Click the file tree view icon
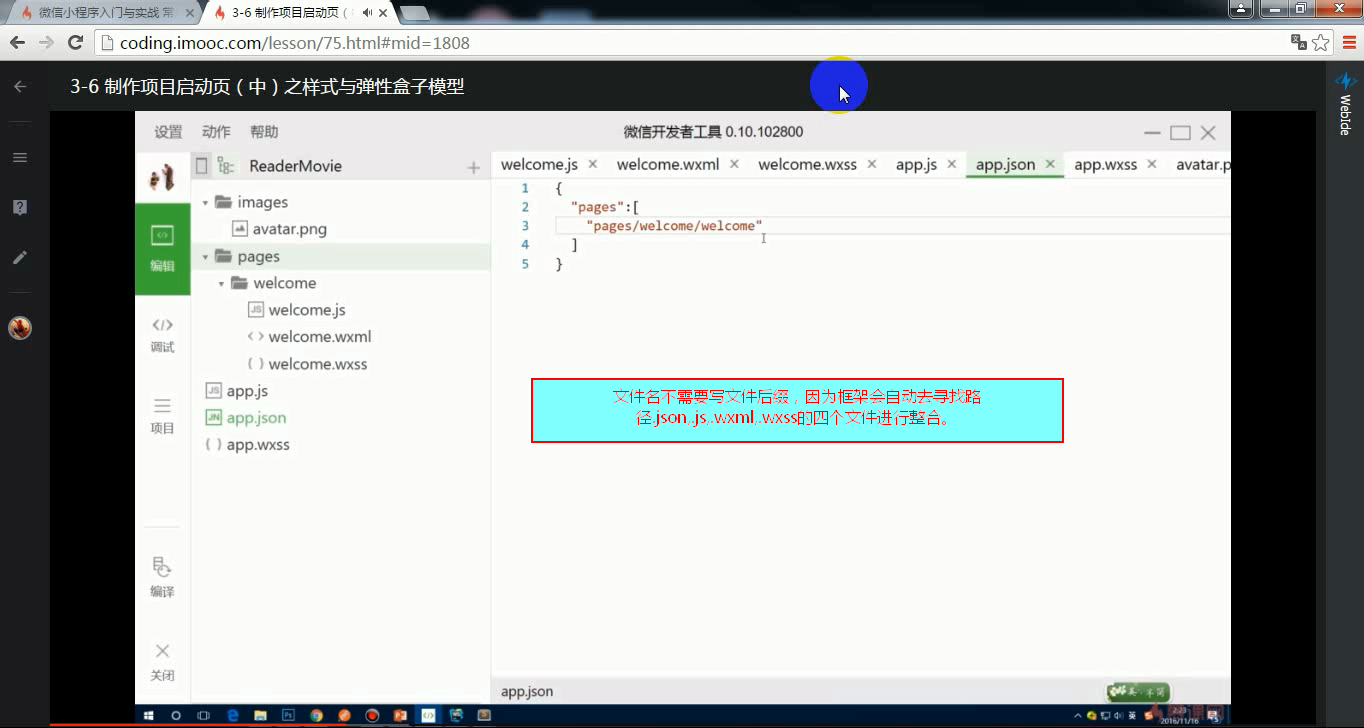The width and height of the screenshot is (1364, 728). [x=226, y=166]
